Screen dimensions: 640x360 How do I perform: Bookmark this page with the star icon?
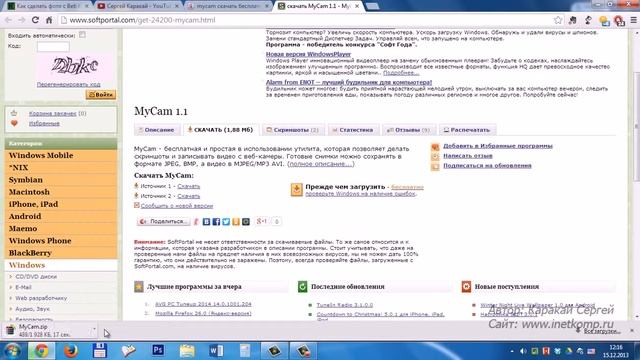point(558,20)
